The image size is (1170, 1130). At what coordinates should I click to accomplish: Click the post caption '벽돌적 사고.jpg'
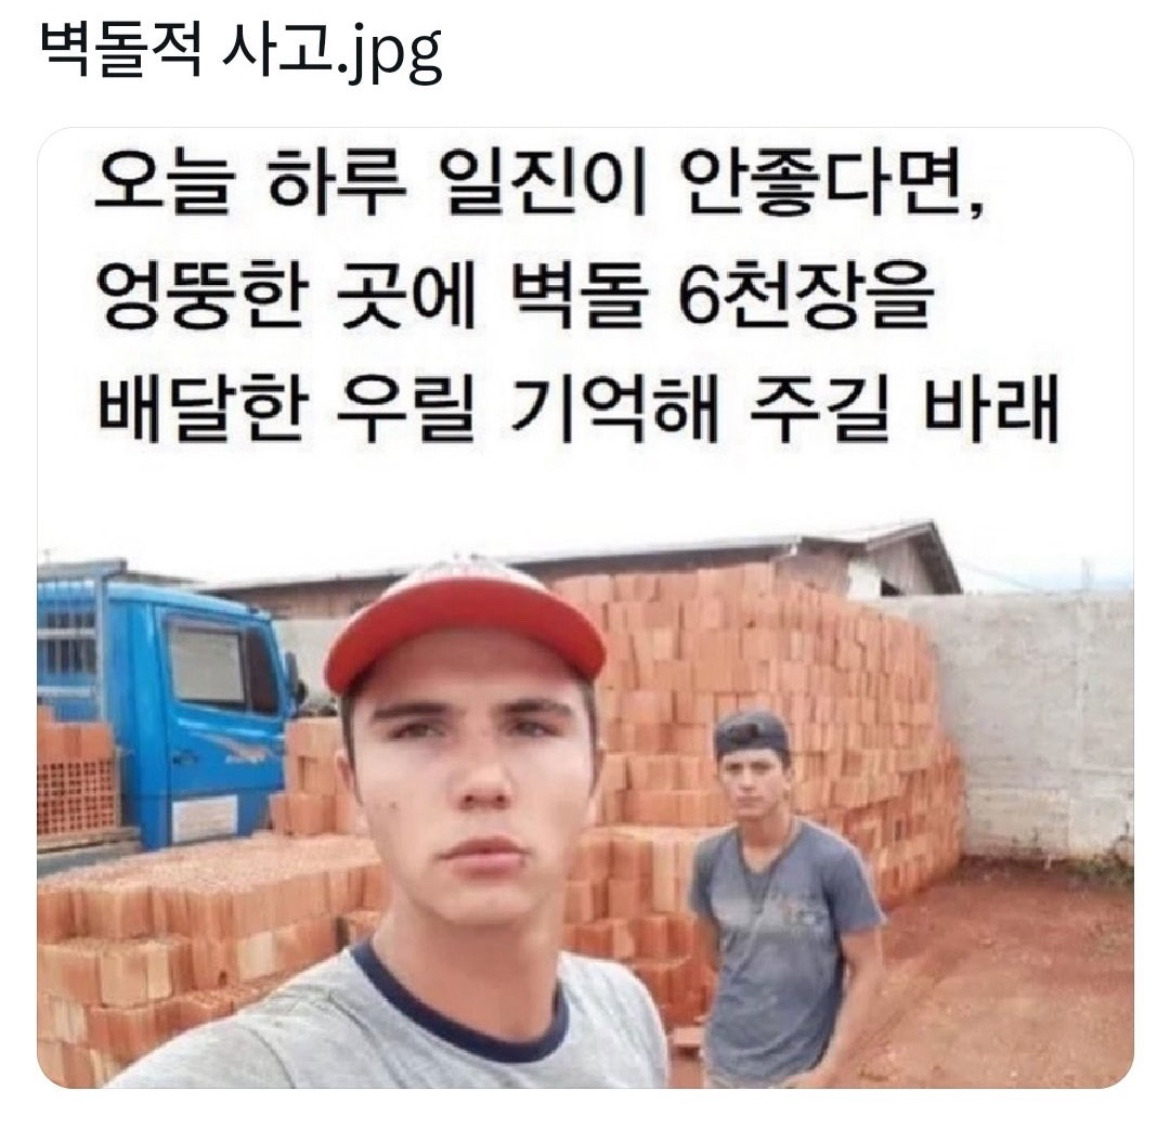(240, 51)
